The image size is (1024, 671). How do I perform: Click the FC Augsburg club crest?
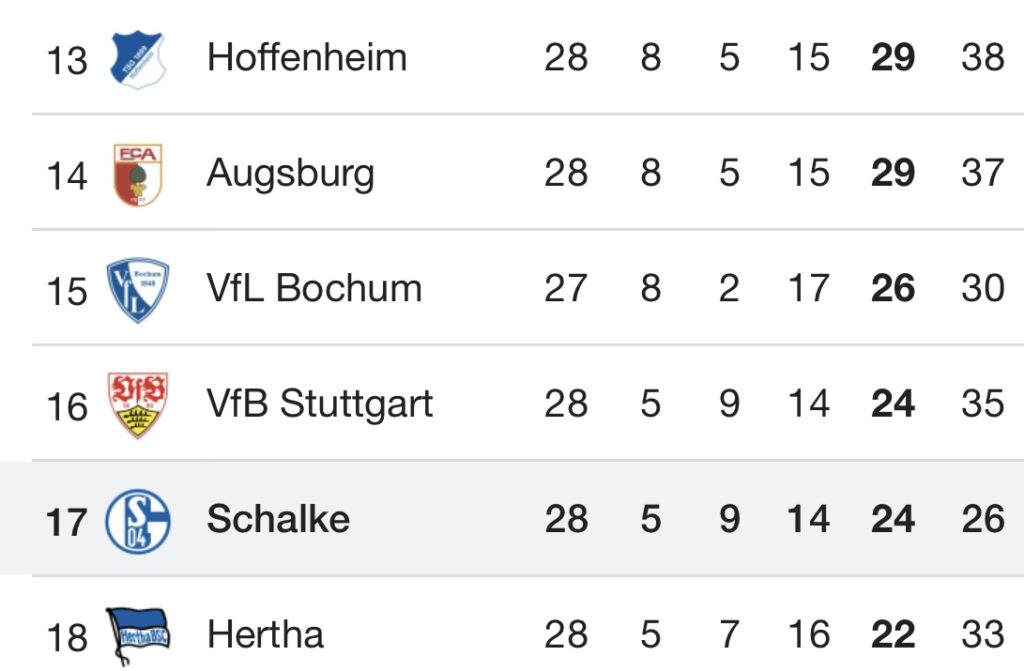(x=137, y=174)
